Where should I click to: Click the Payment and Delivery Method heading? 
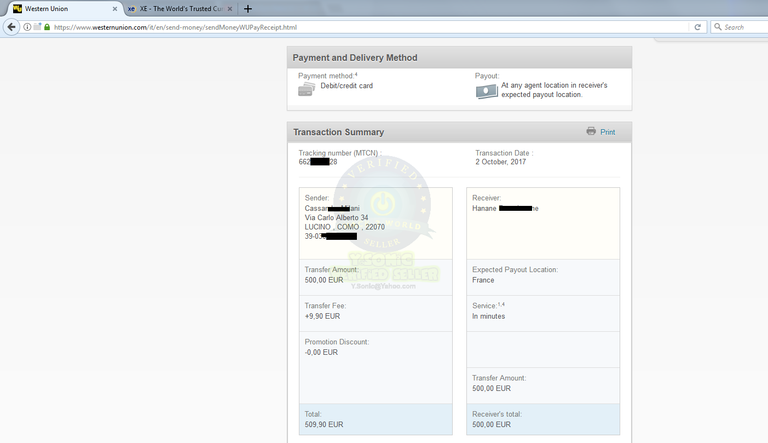click(355, 58)
